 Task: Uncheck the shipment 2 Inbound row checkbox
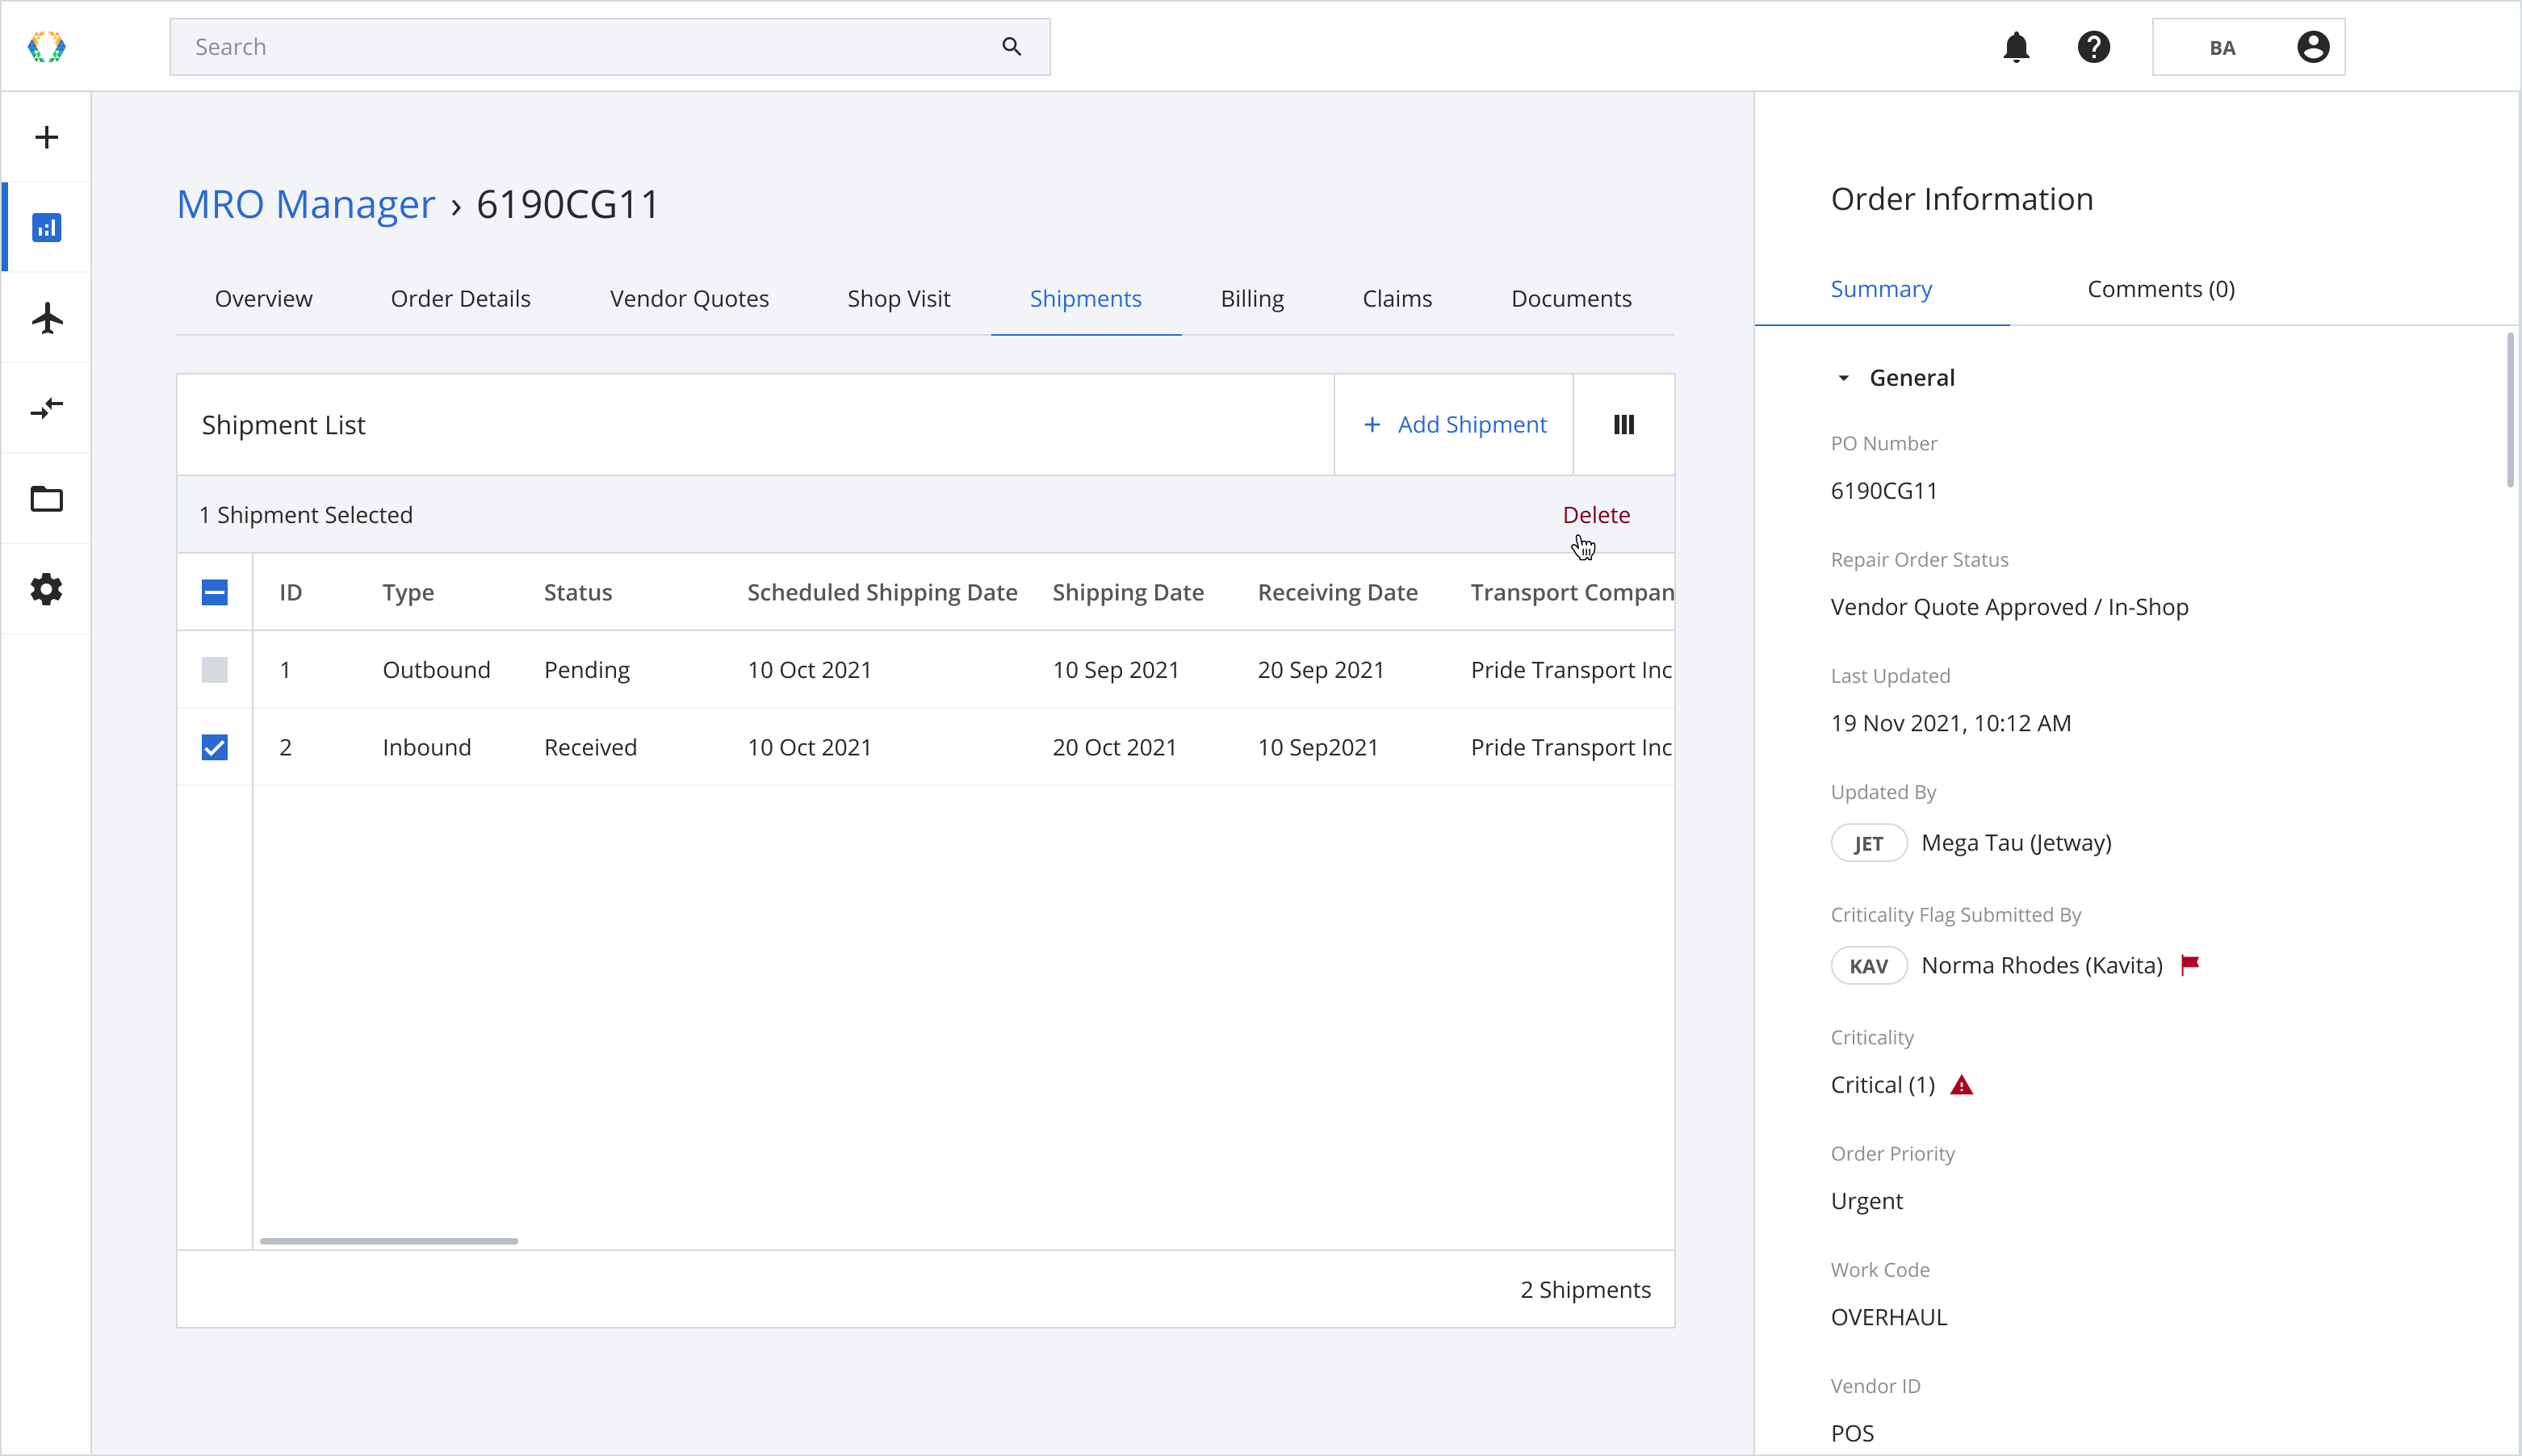pyautogui.click(x=214, y=747)
